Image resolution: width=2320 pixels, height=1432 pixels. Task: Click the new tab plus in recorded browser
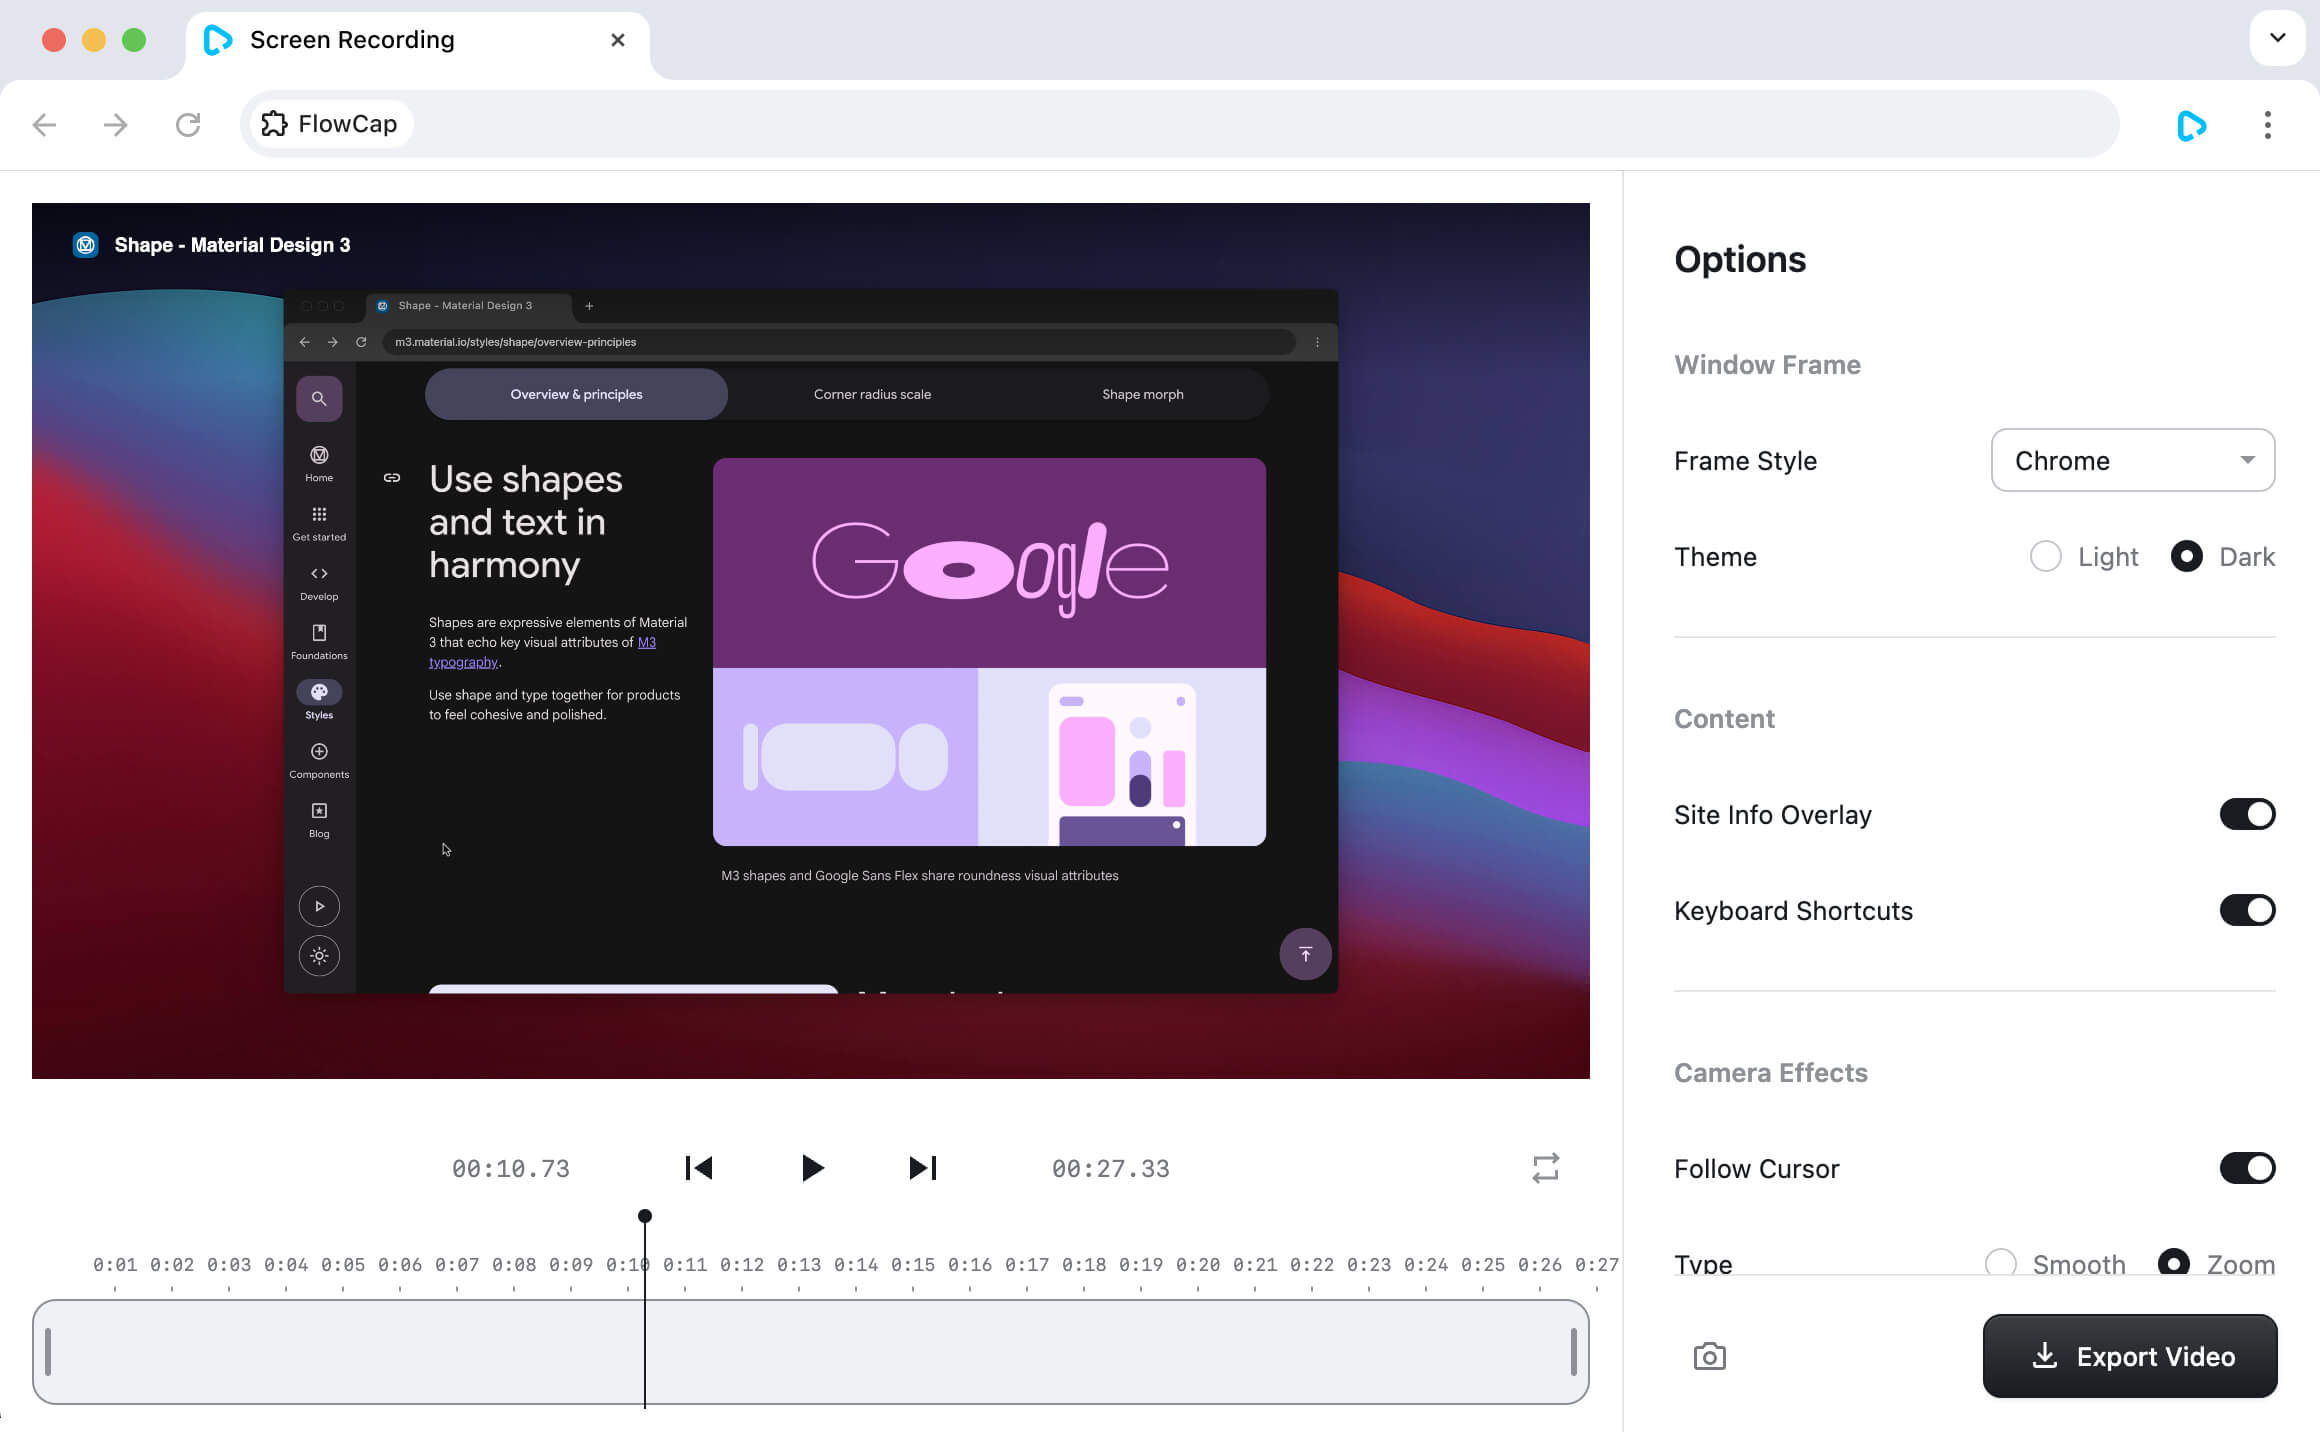click(x=589, y=306)
